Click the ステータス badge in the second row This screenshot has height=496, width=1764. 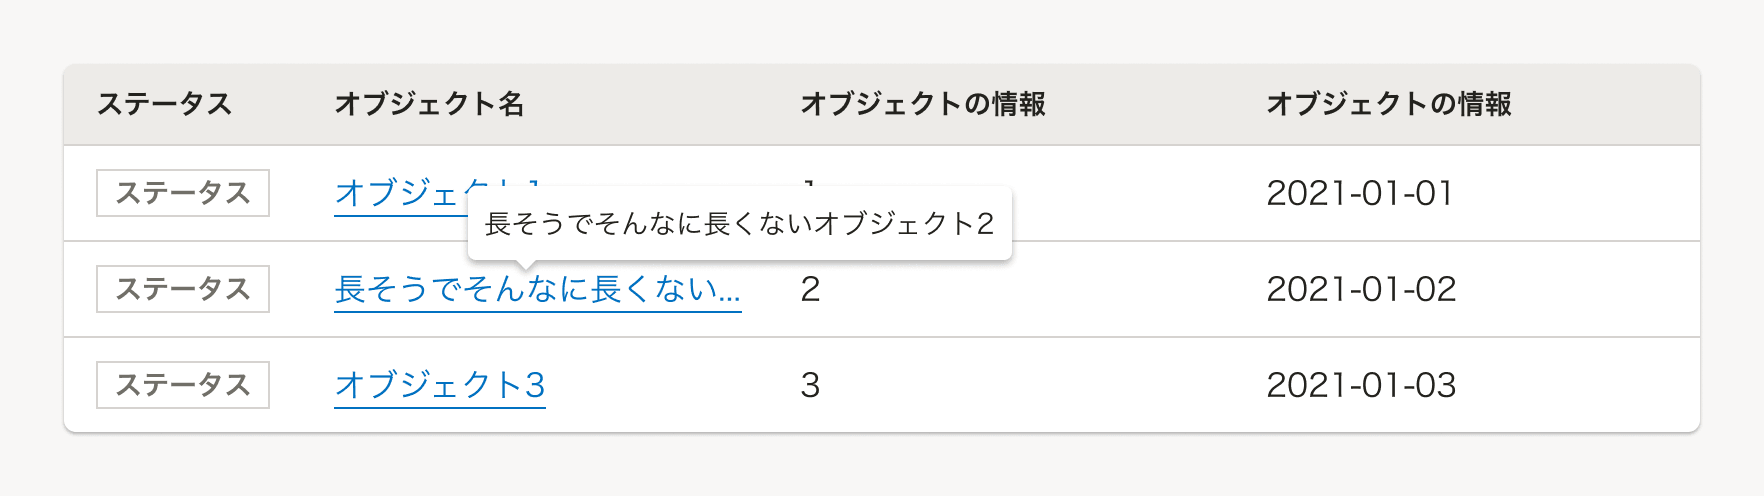tap(183, 289)
